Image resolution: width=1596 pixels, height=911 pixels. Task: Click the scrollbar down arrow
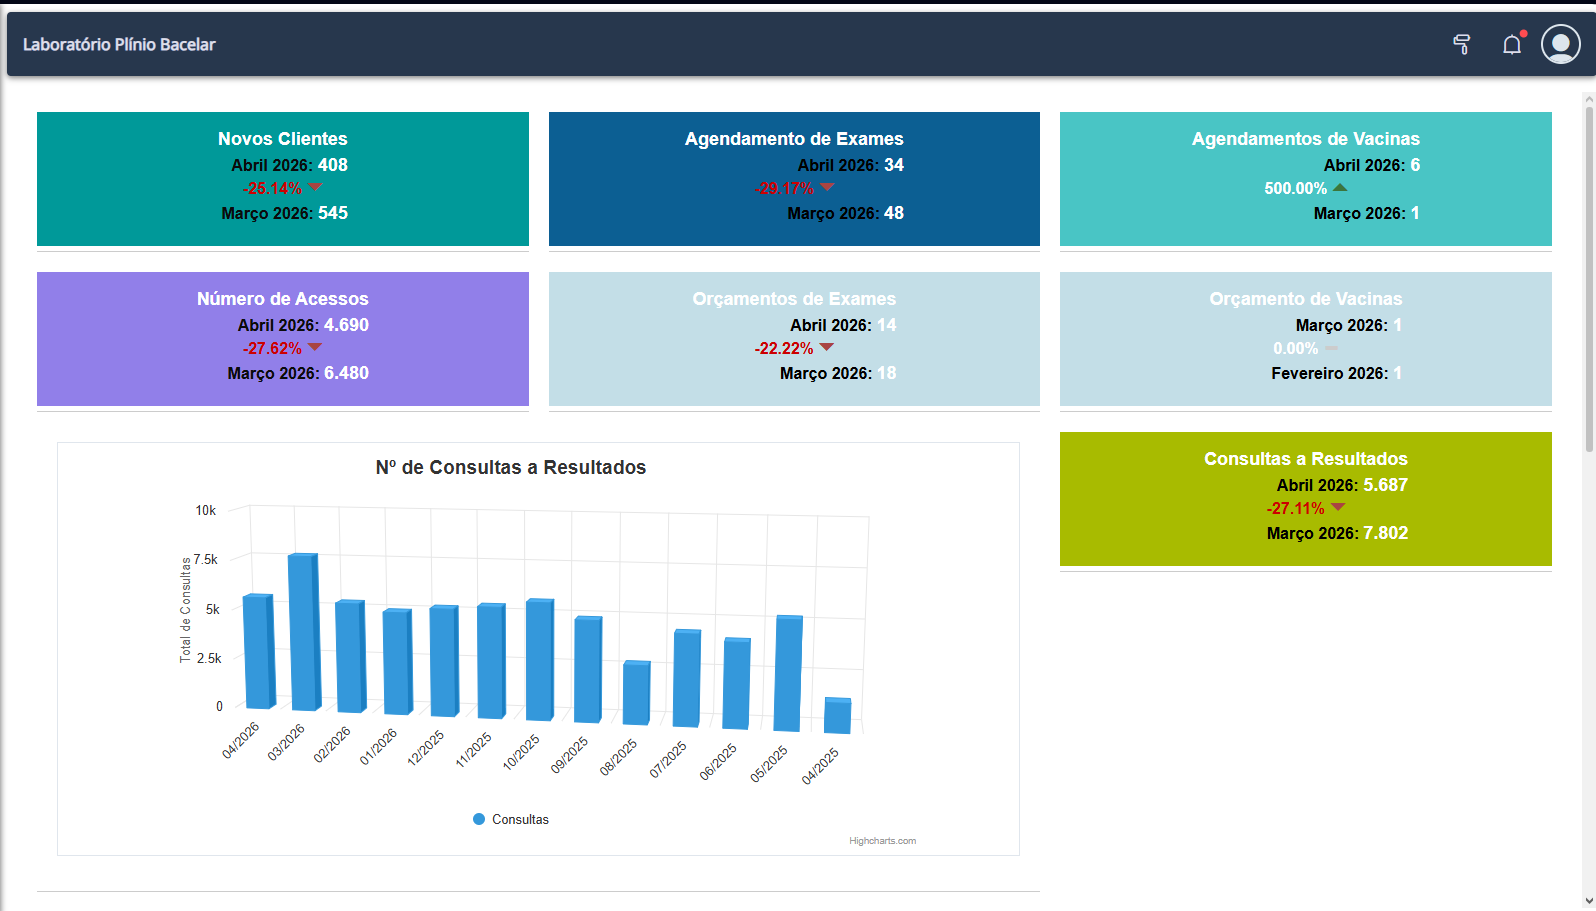[x=1590, y=901]
